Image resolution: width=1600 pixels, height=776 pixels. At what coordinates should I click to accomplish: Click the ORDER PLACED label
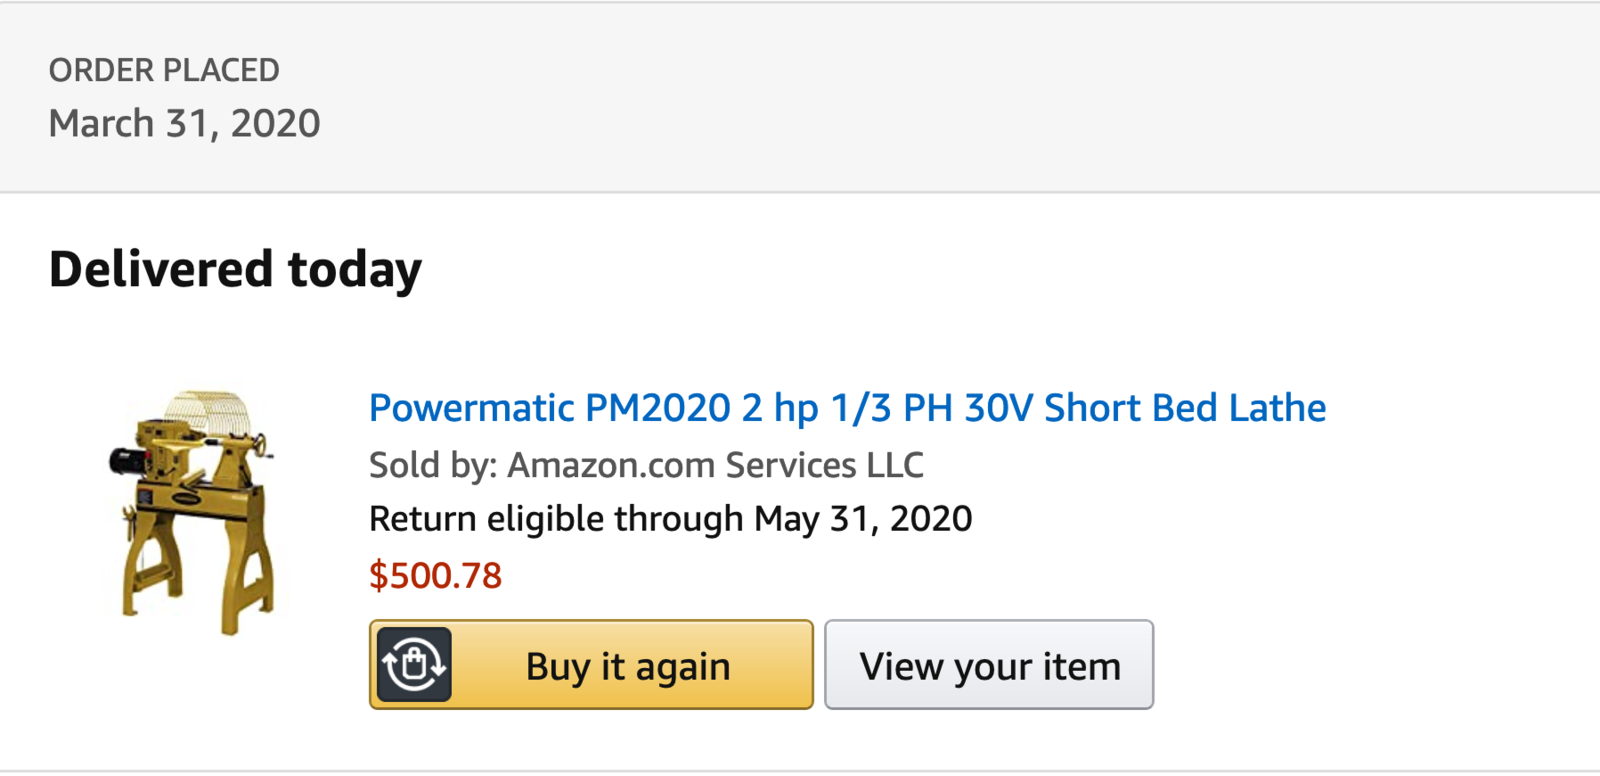click(164, 70)
